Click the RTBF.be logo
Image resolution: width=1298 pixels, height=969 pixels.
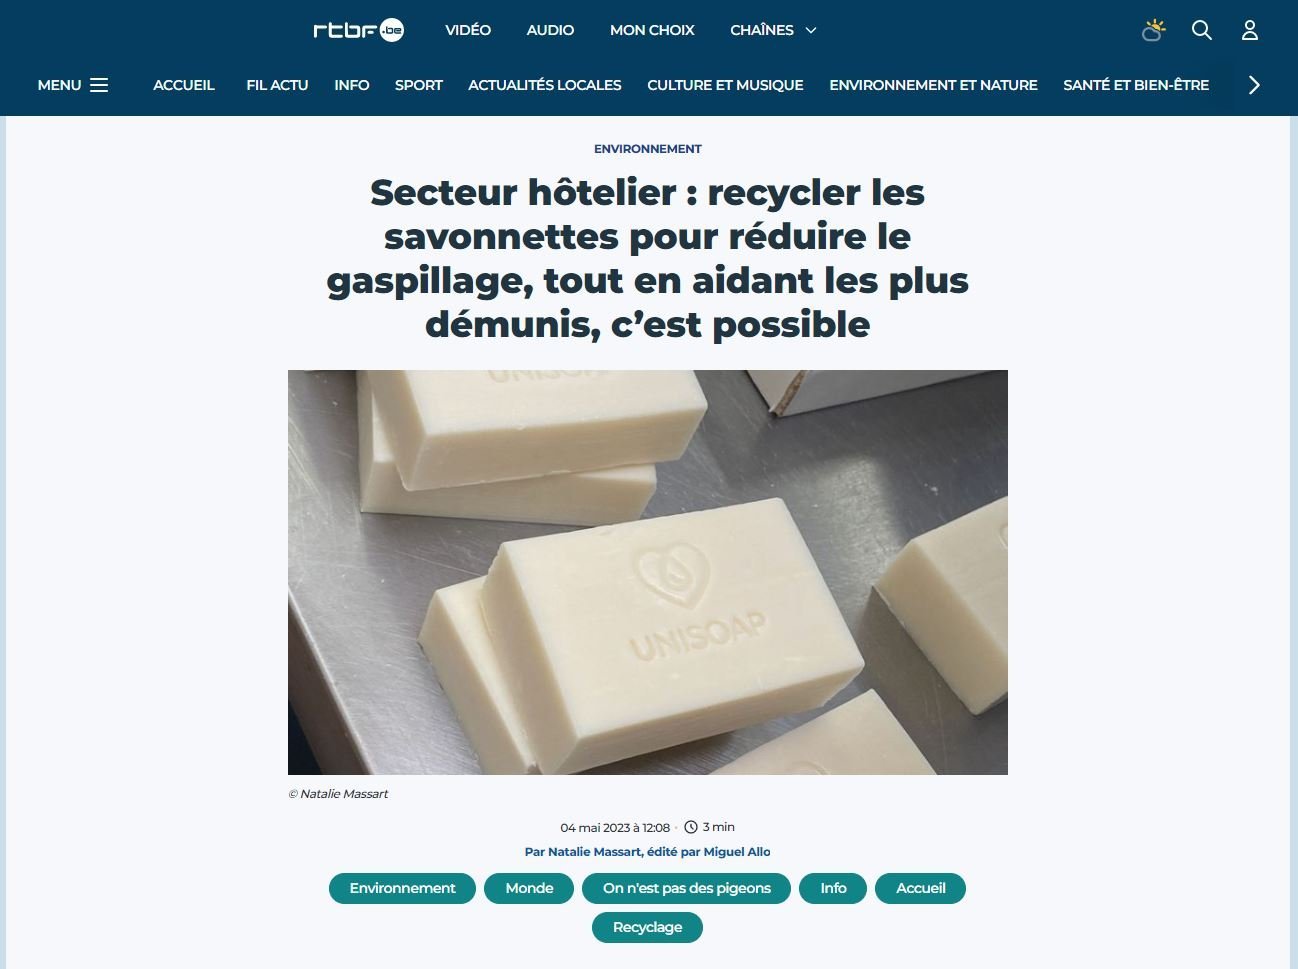click(358, 31)
